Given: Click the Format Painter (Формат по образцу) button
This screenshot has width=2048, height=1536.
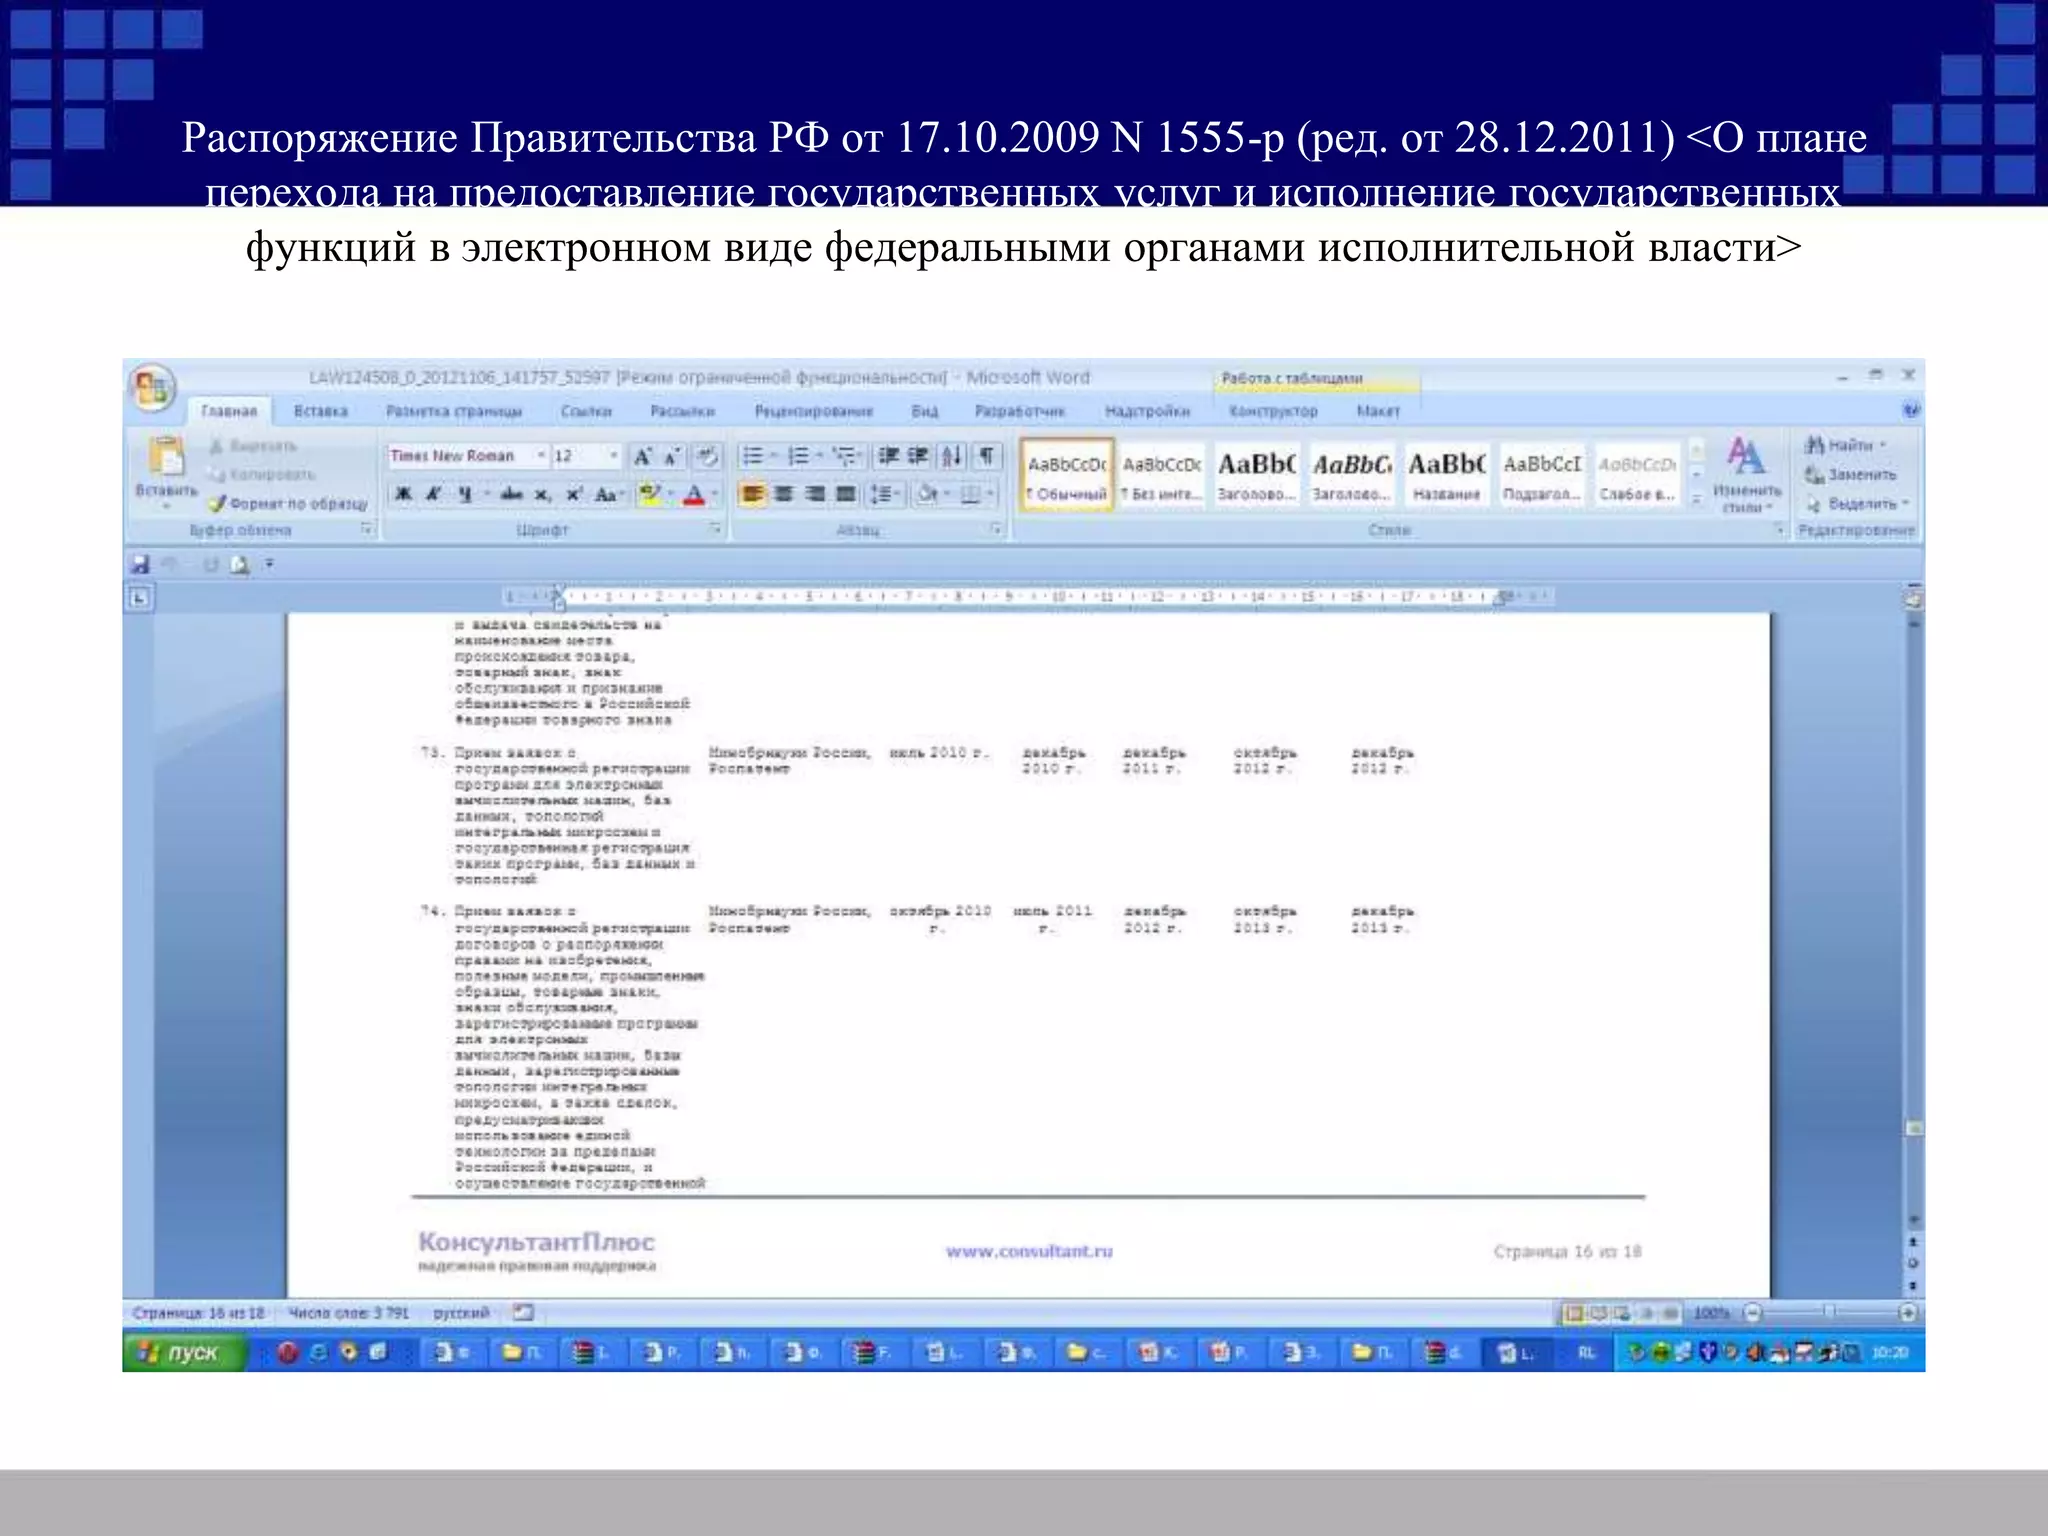Looking at the screenshot, I should pyautogui.click(x=289, y=504).
